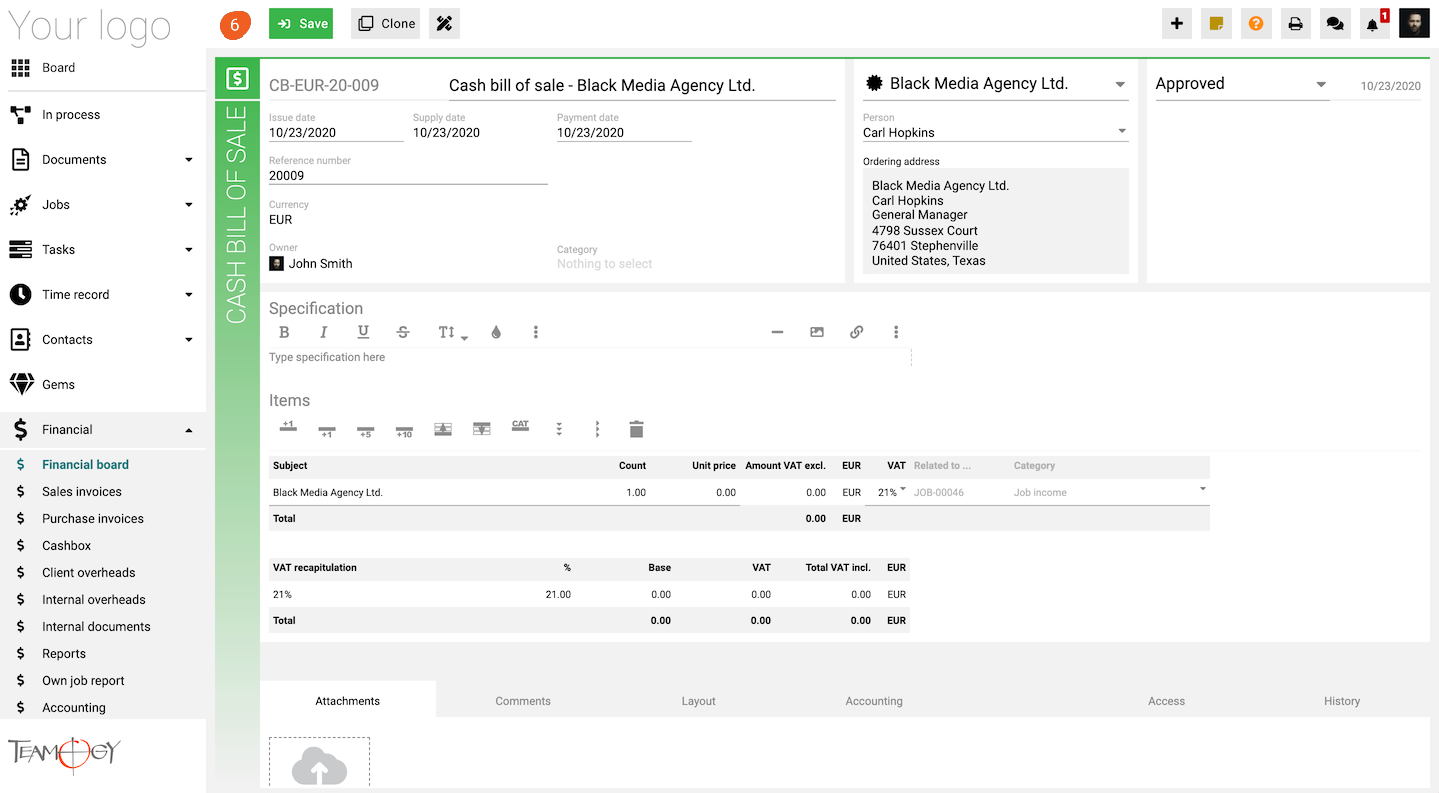Open Cashbox in the sidebar

point(66,546)
